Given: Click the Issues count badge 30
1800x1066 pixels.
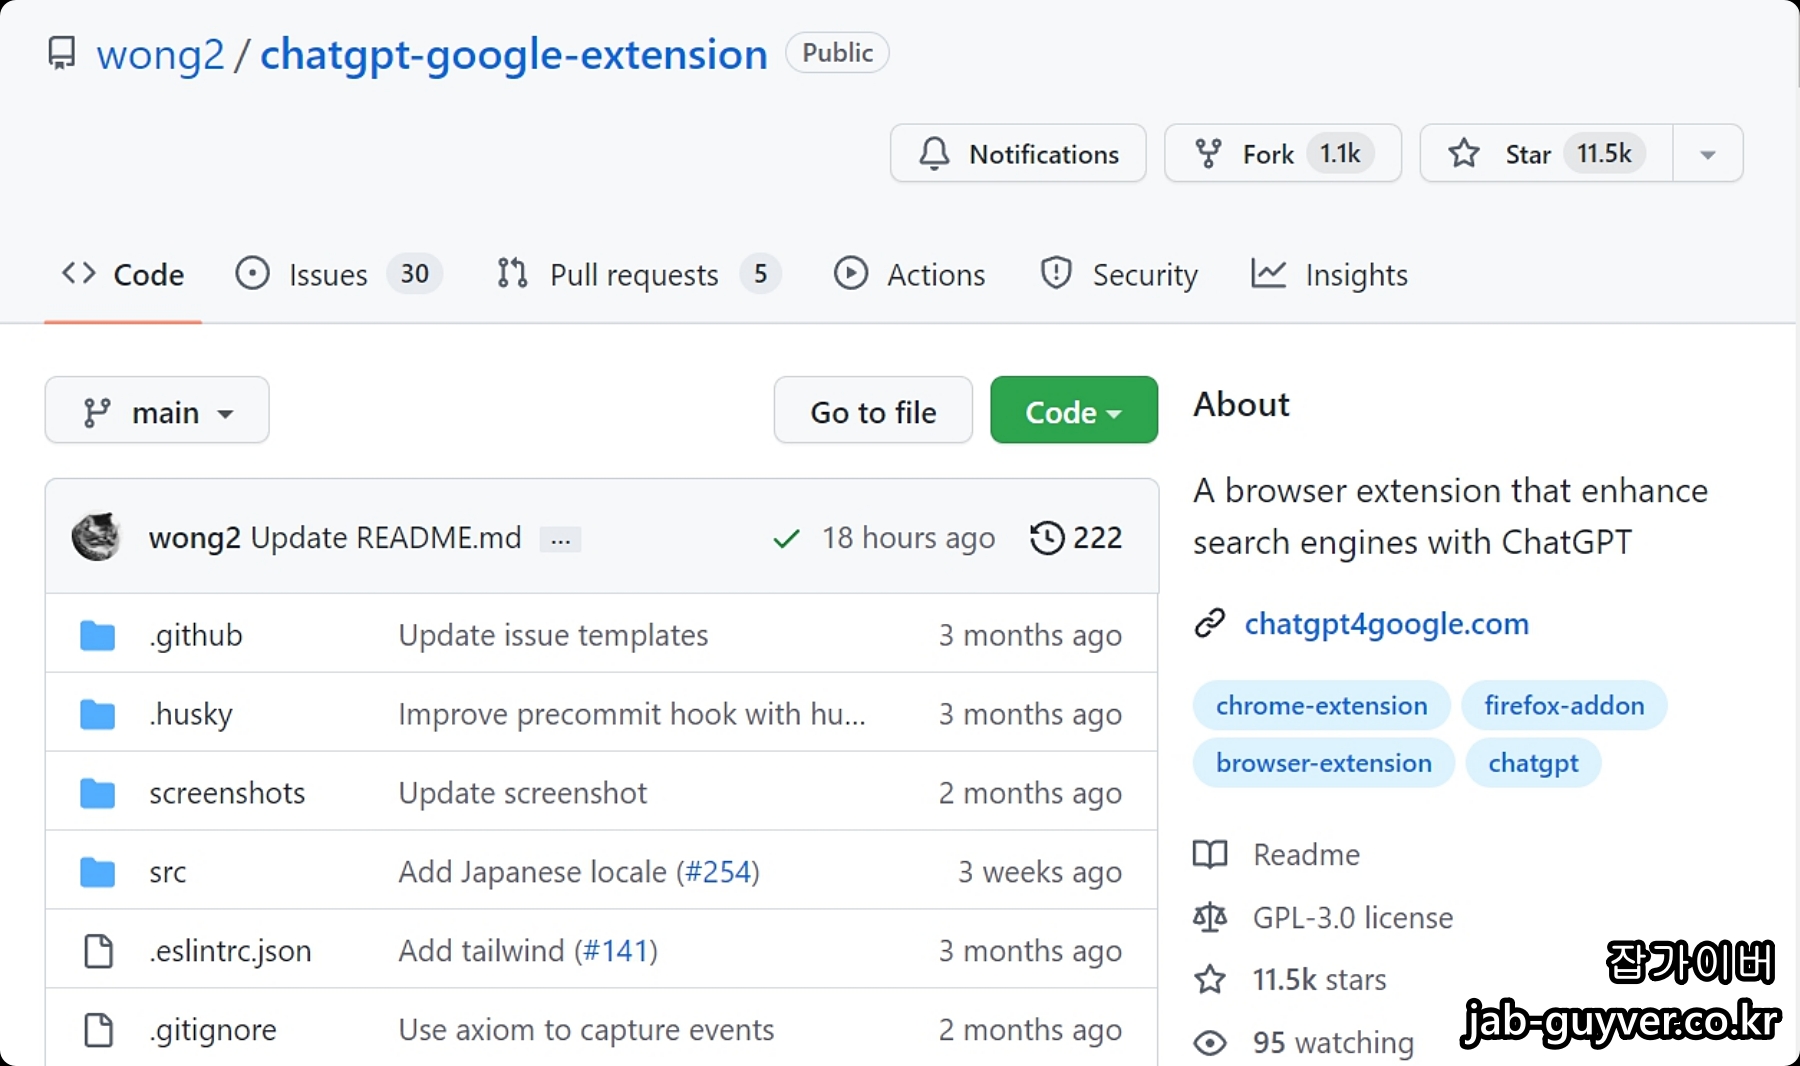Looking at the screenshot, I should point(414,274).
